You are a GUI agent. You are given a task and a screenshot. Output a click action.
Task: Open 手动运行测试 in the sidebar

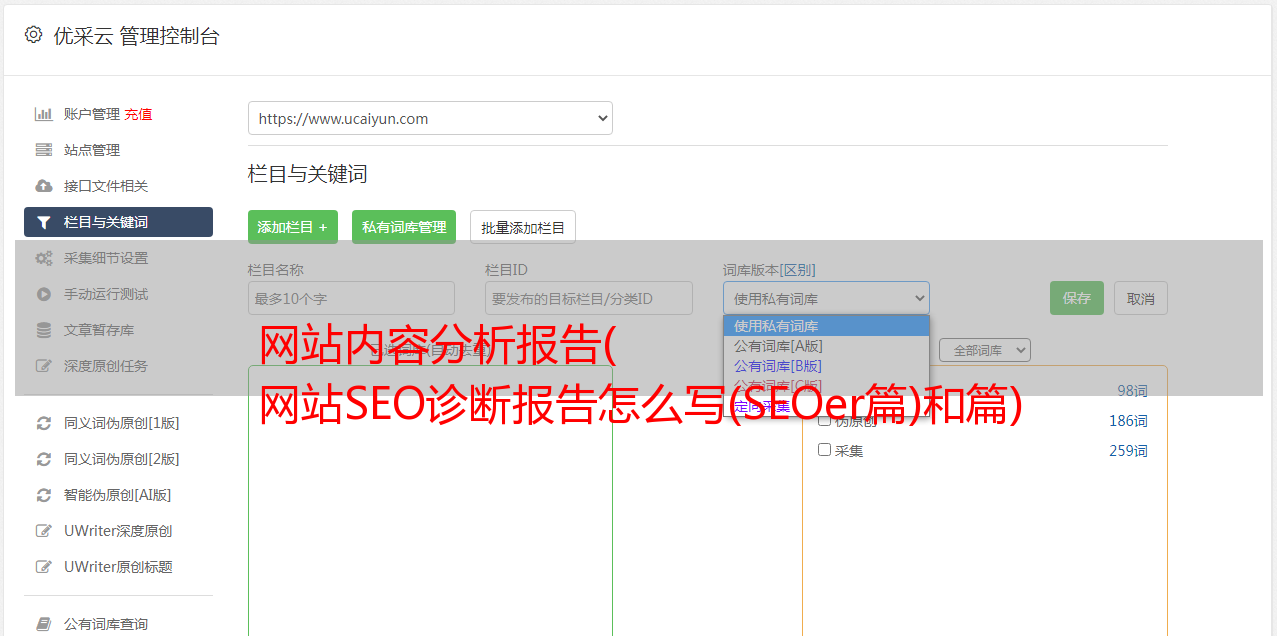pyautogui.click(x=106, y=294)
